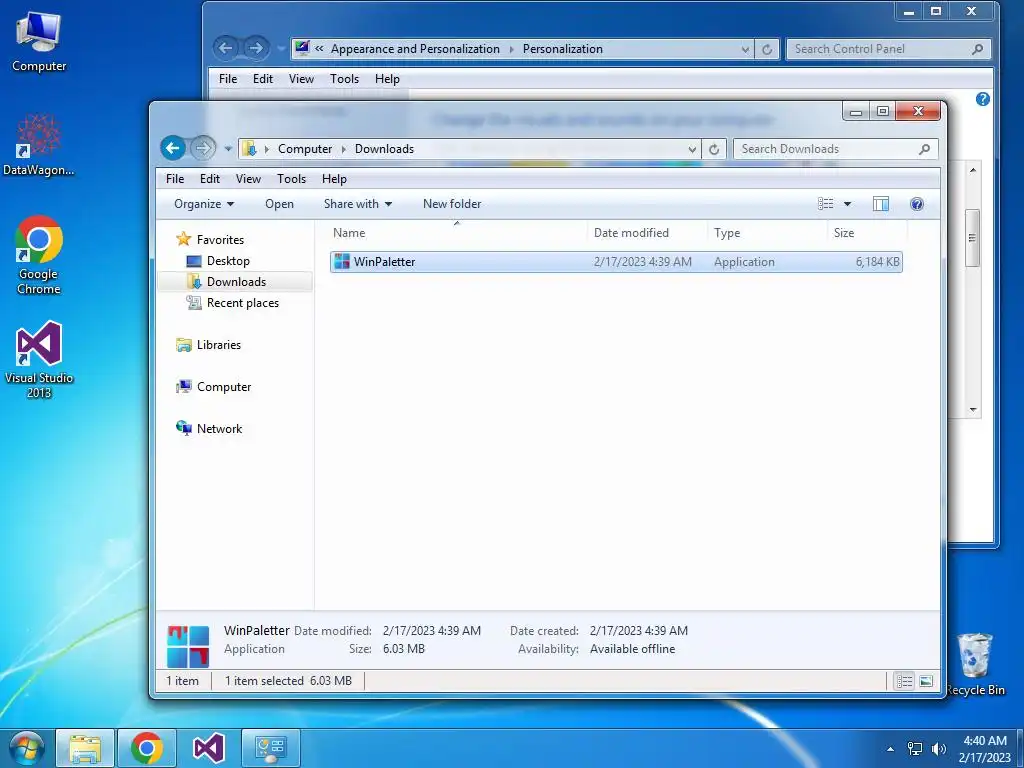Refresh the Personalization window
Viewport: 1024px width, 768px height.
tap(767, 49)
